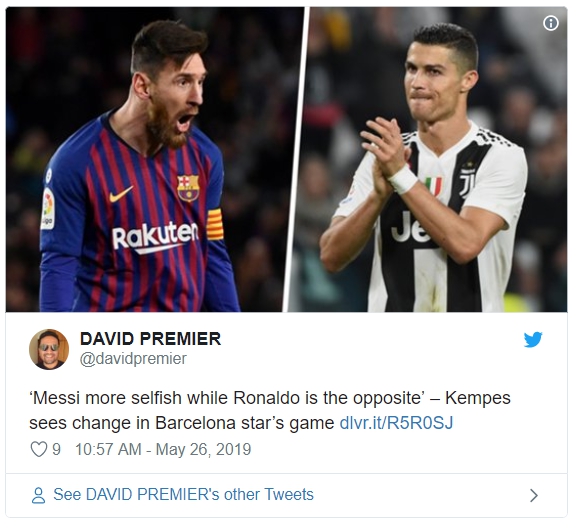Viewport: 577px width, 530px height.
Task: Like the tweet with the heart icon
Action: 39,449
